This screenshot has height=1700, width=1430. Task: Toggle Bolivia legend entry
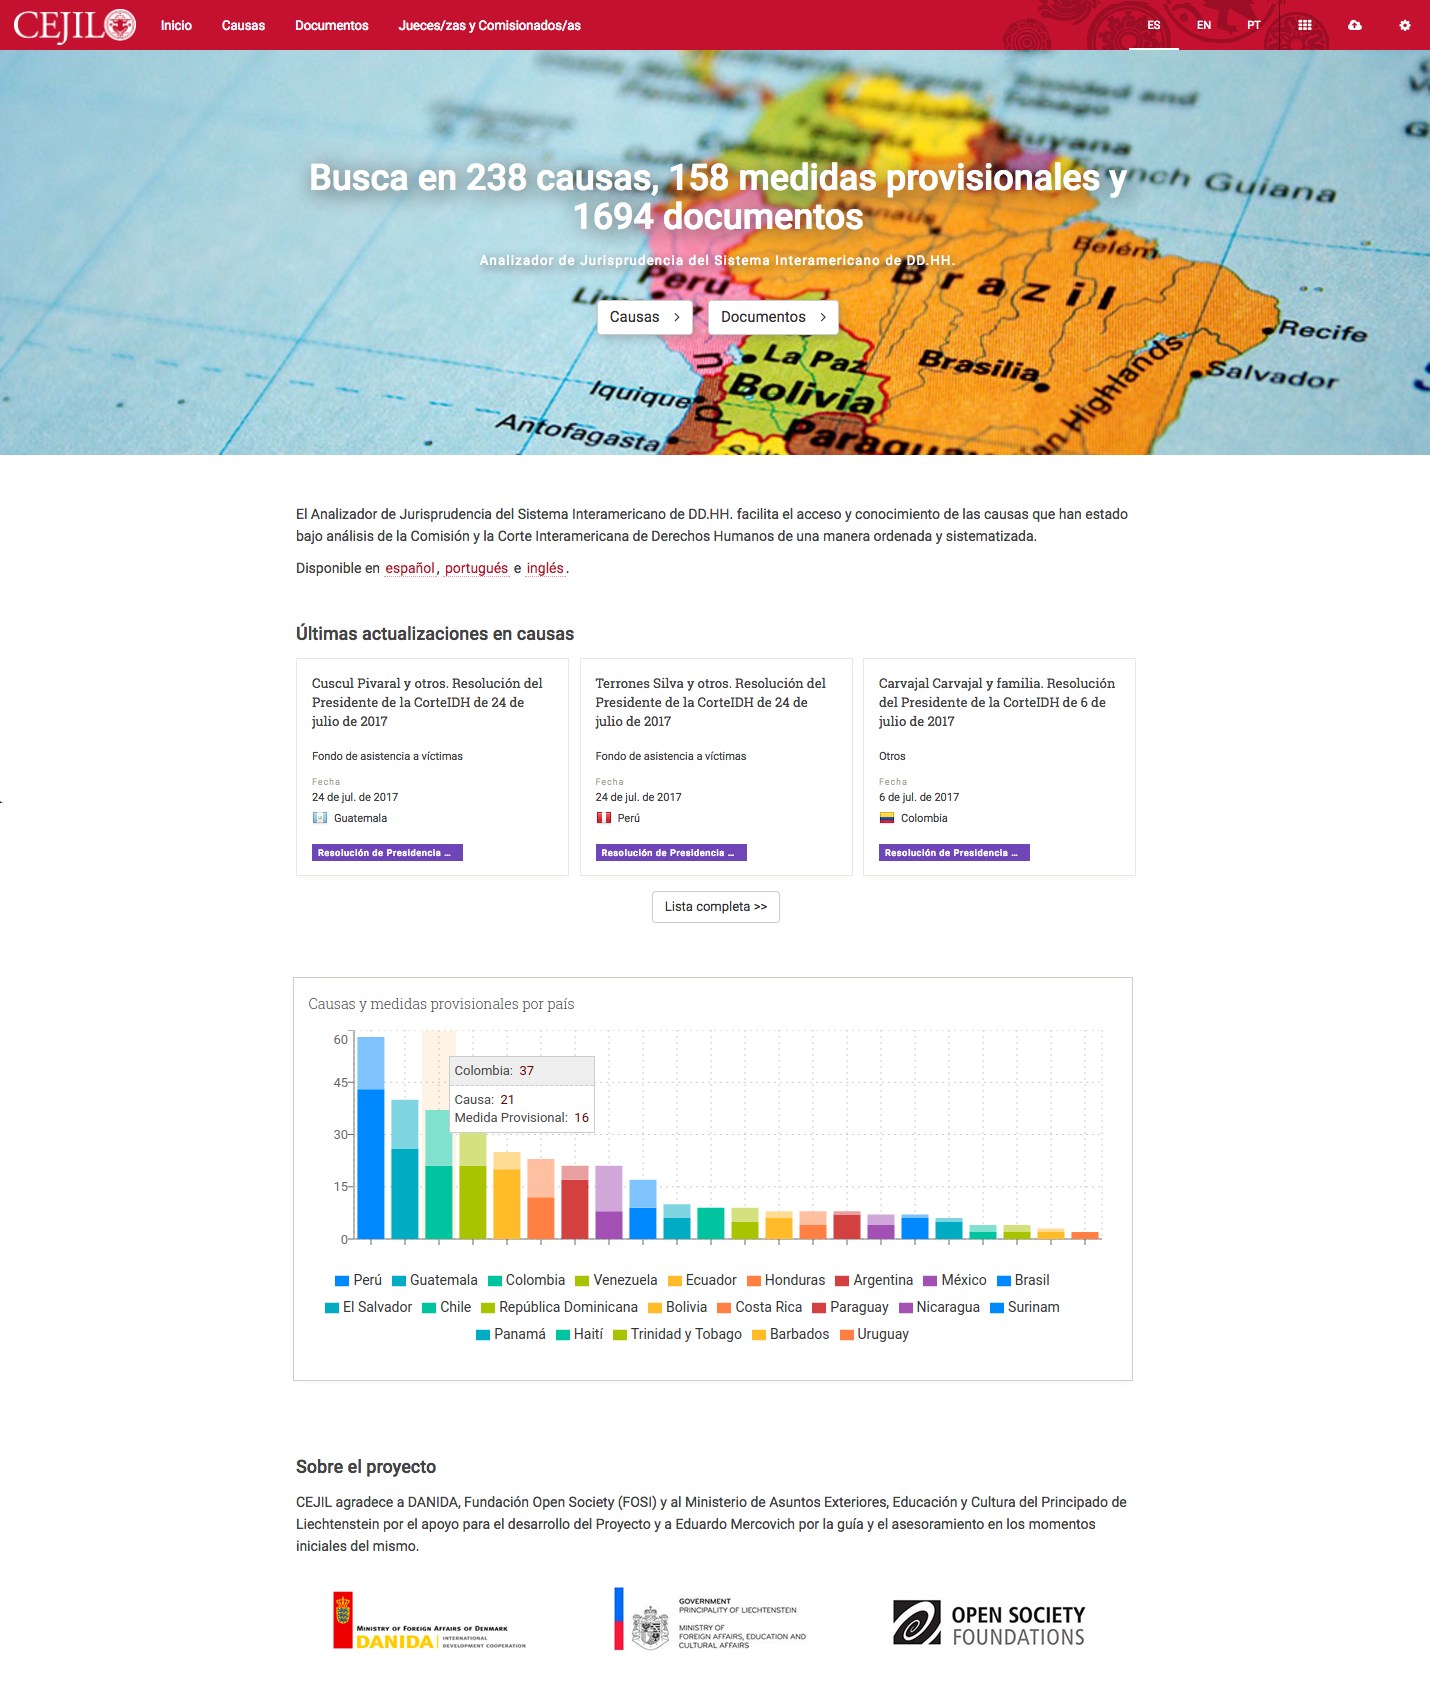click(677, 1307)
